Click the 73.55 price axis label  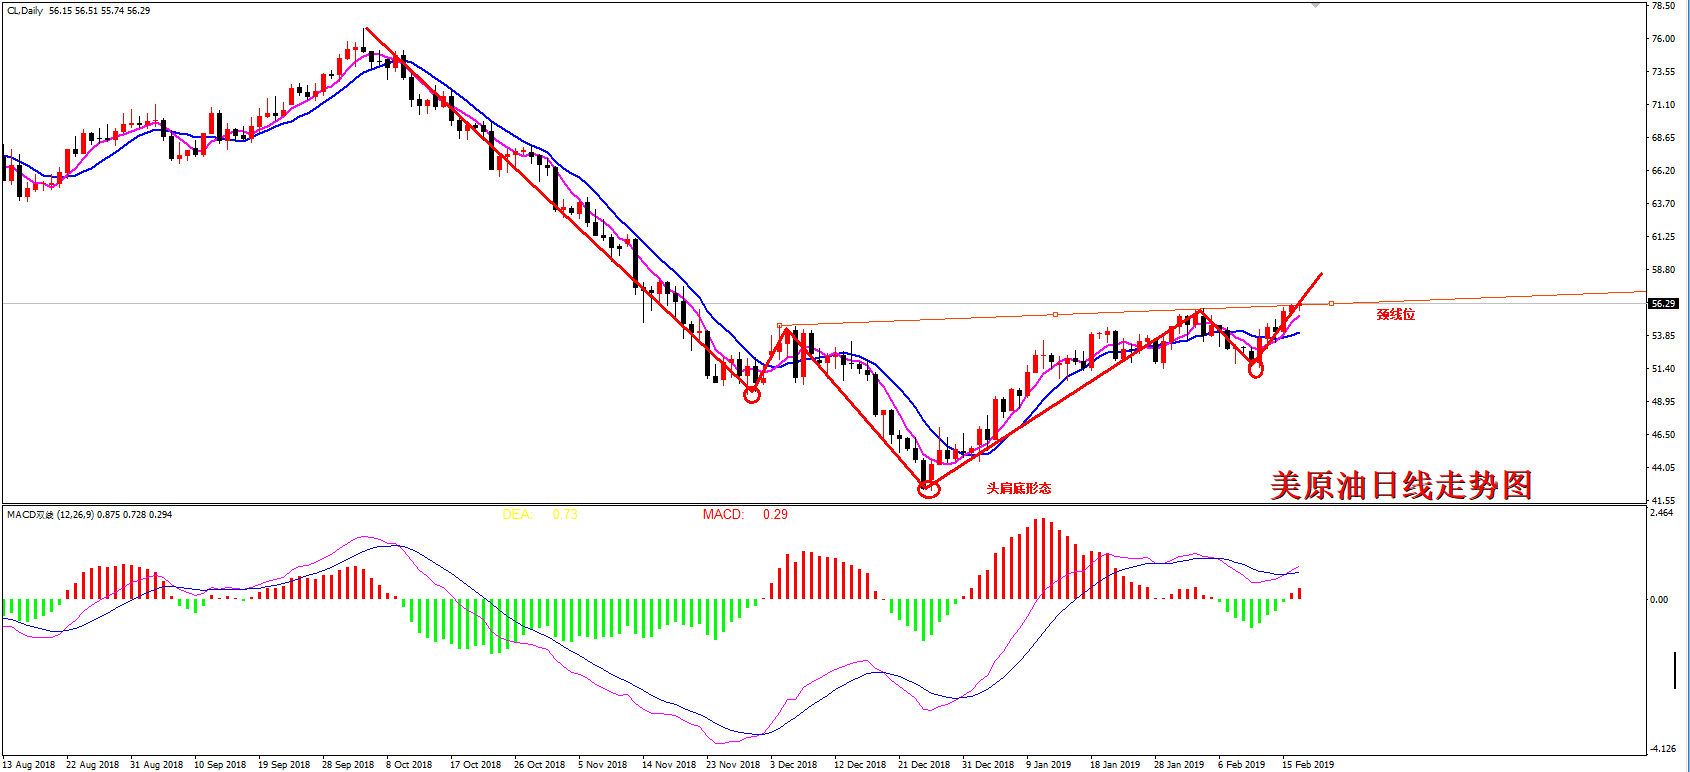[1663, 72]
